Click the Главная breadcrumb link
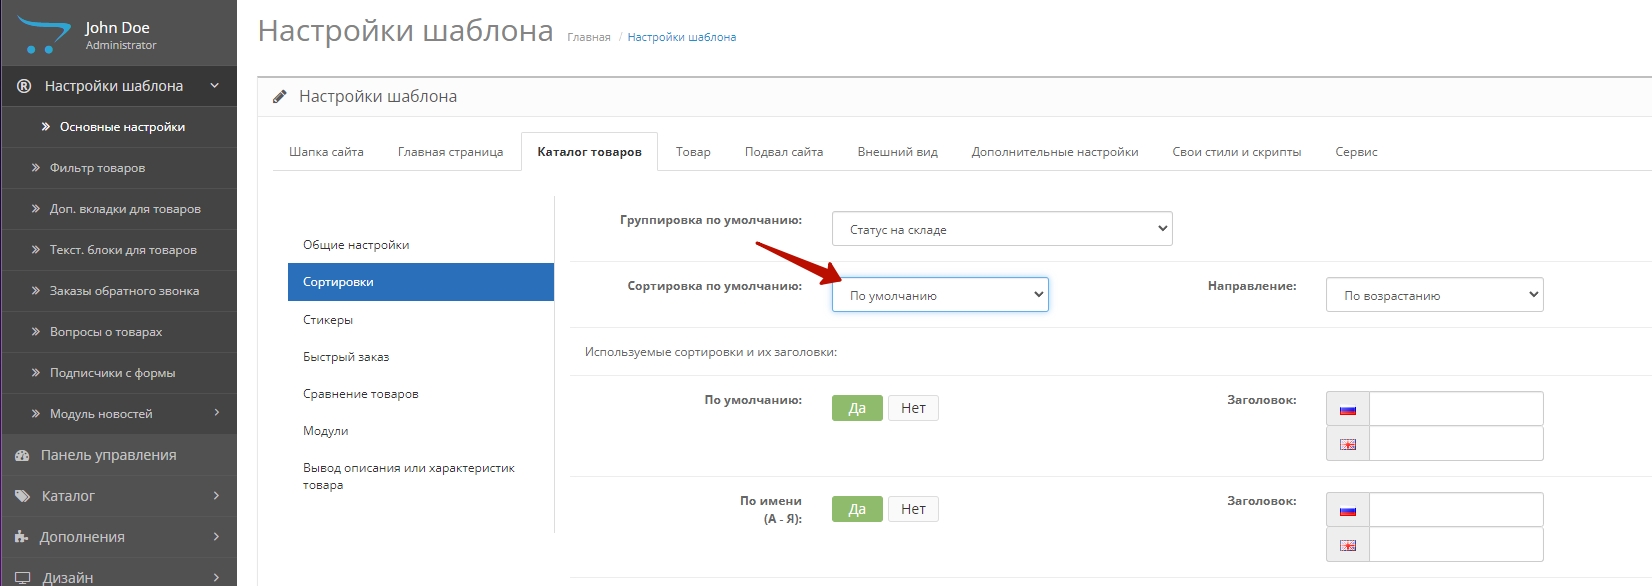Screen dimensions: 1652x586 588,37
